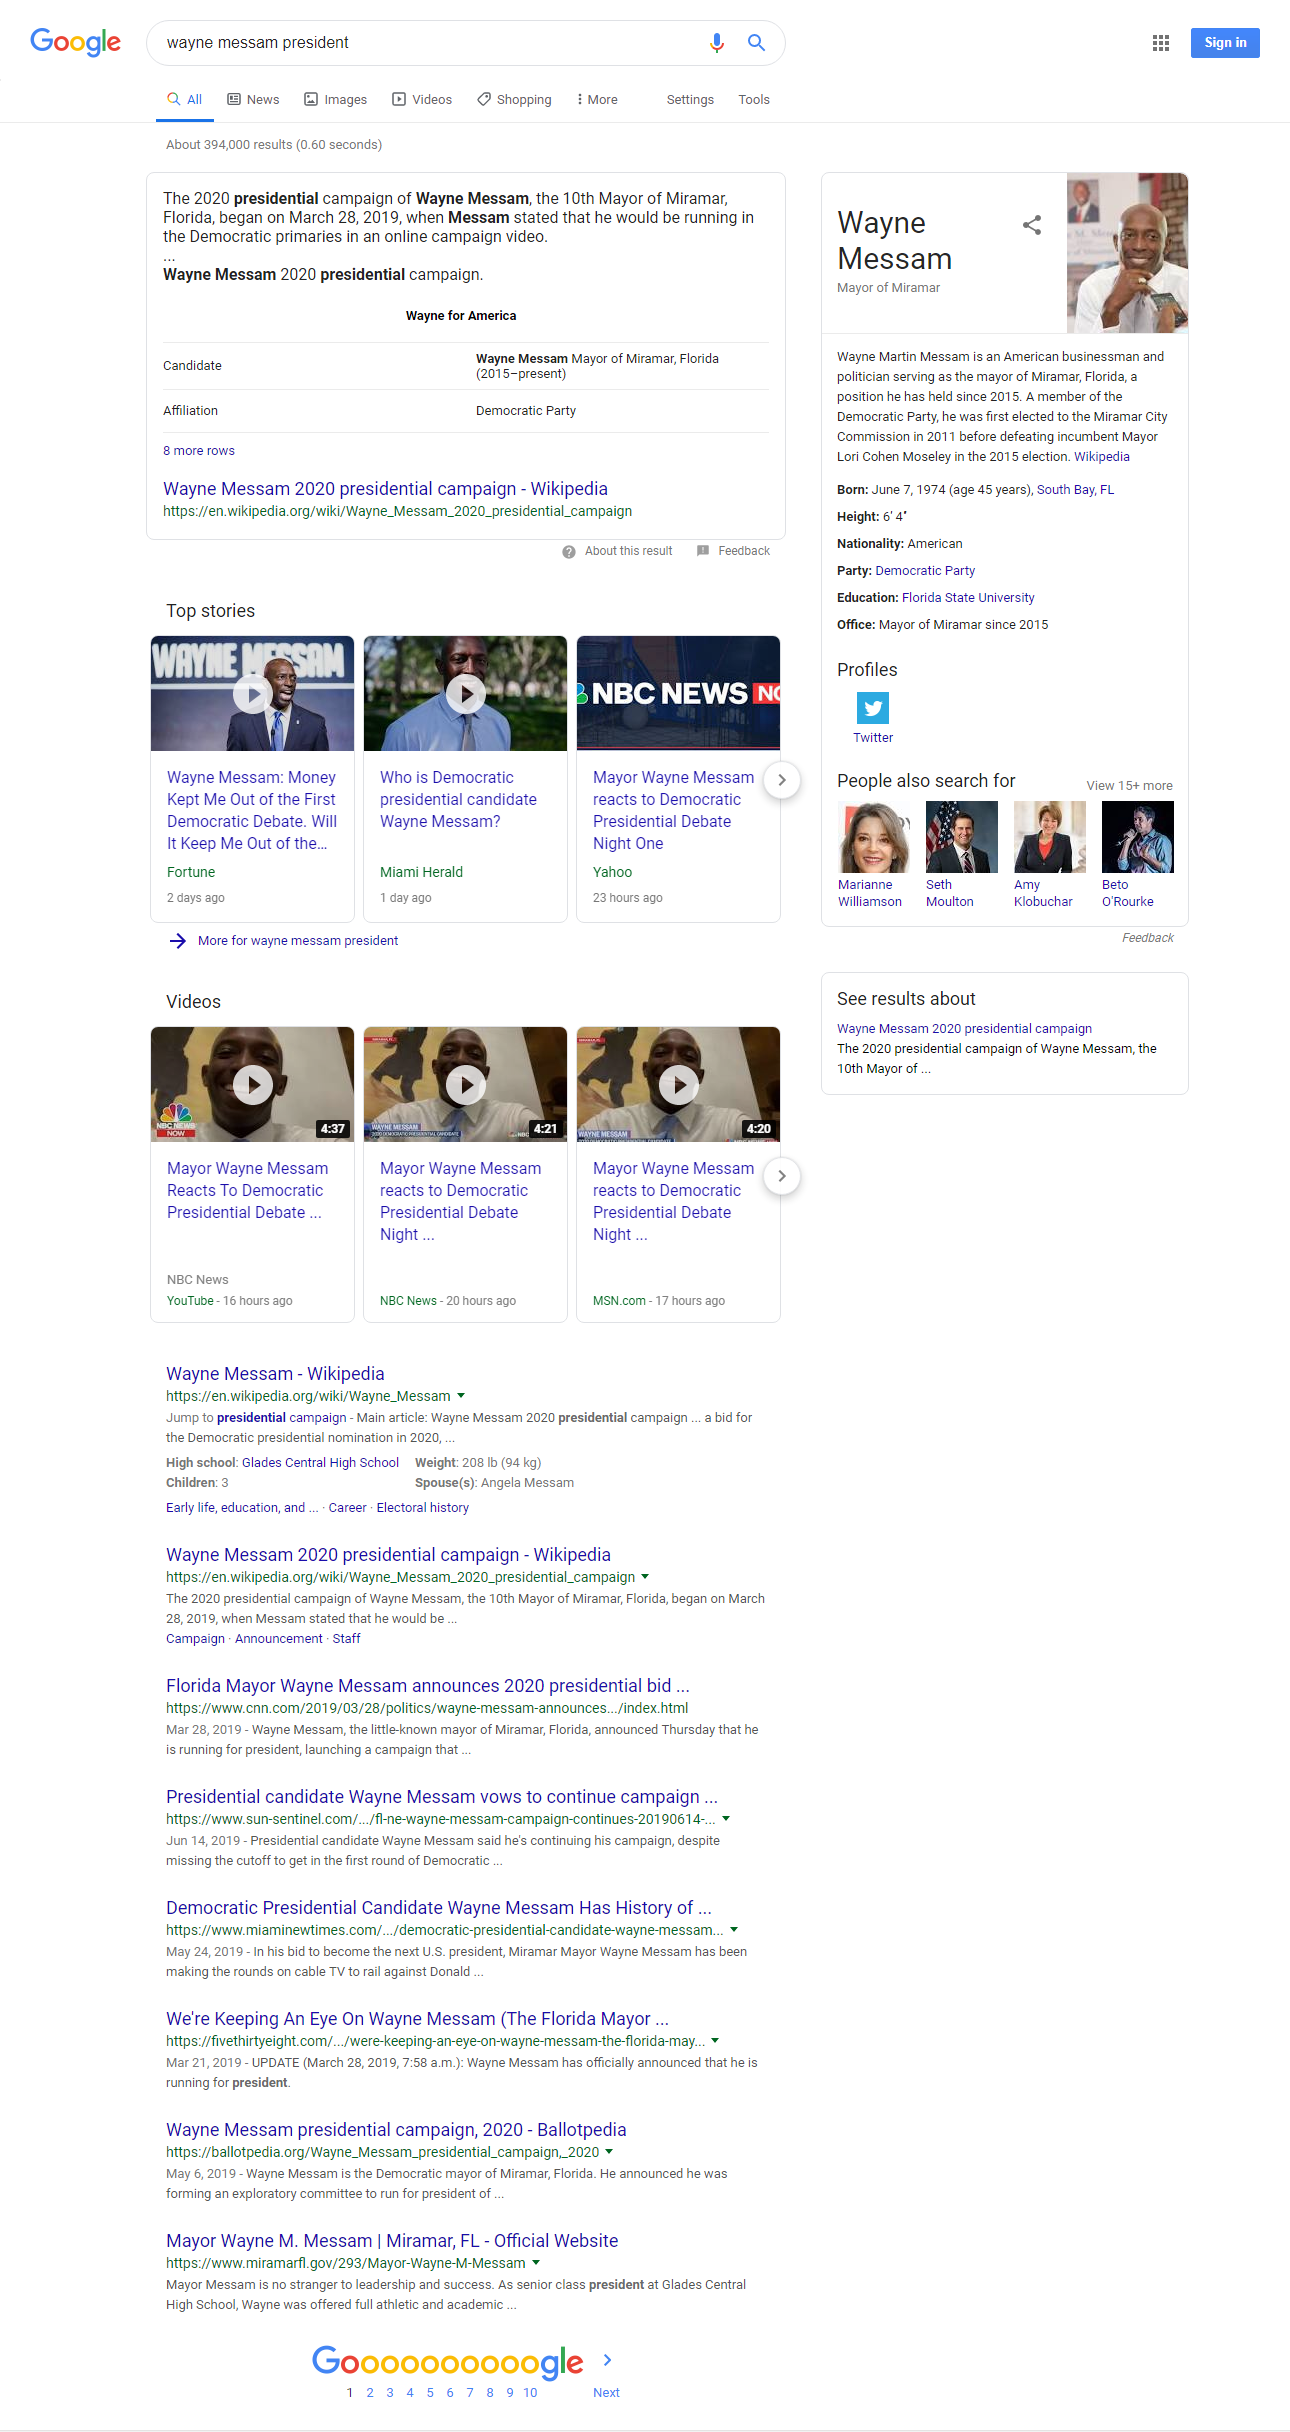Click the blue search magnifier button
Image resolution: width=1290 pixels, height=2432 pixels.
pos(756,43)
